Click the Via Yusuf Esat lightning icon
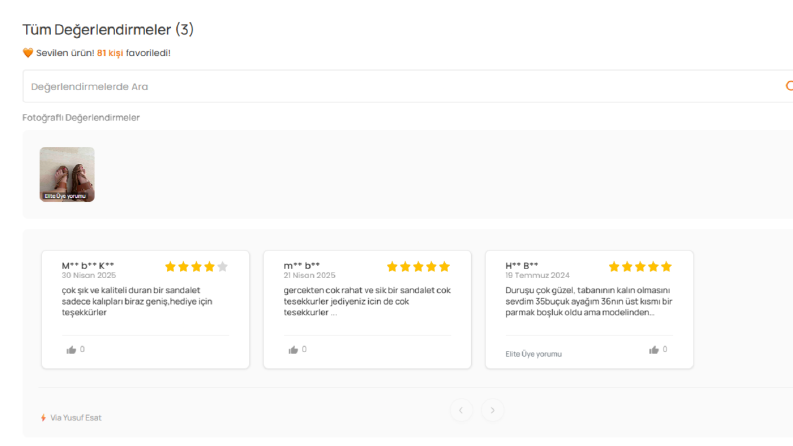Image resolution: width=793 pixels, height=446 pixels. [43, 418]
